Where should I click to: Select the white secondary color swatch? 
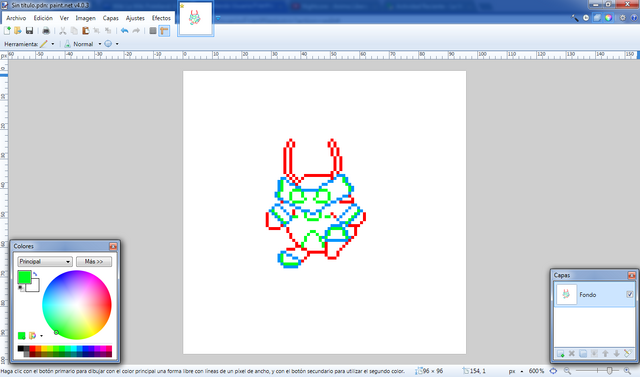[x=35, y=286]
